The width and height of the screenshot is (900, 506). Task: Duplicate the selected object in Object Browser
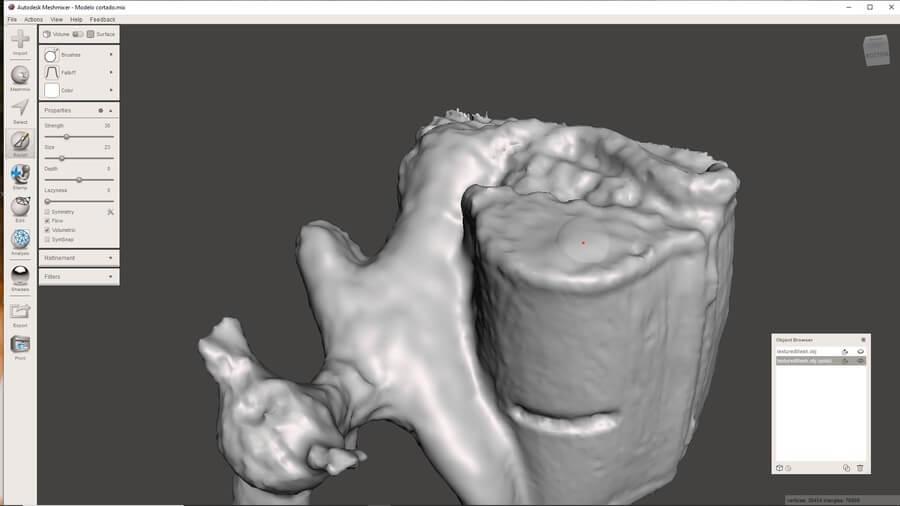pos(846,468)
